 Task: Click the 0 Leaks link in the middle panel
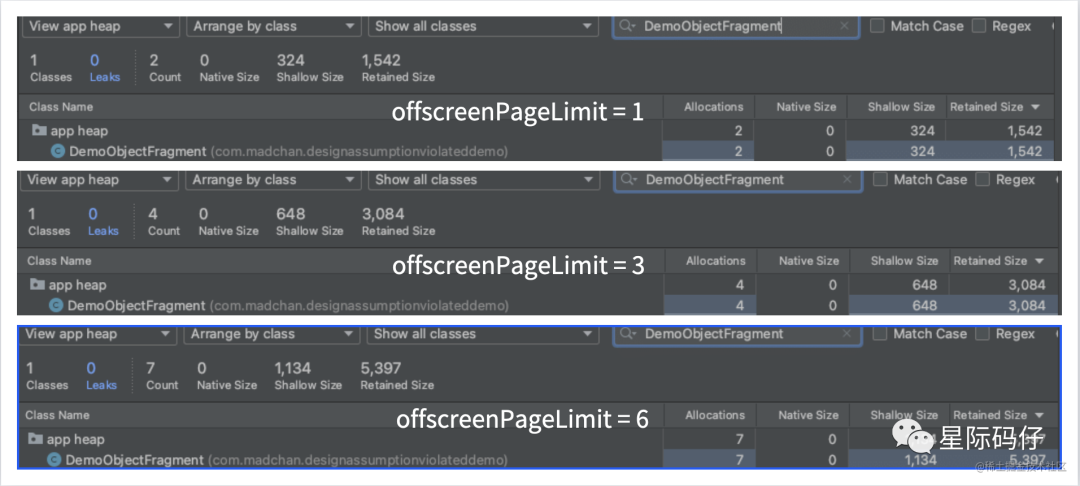click(103, 222)
